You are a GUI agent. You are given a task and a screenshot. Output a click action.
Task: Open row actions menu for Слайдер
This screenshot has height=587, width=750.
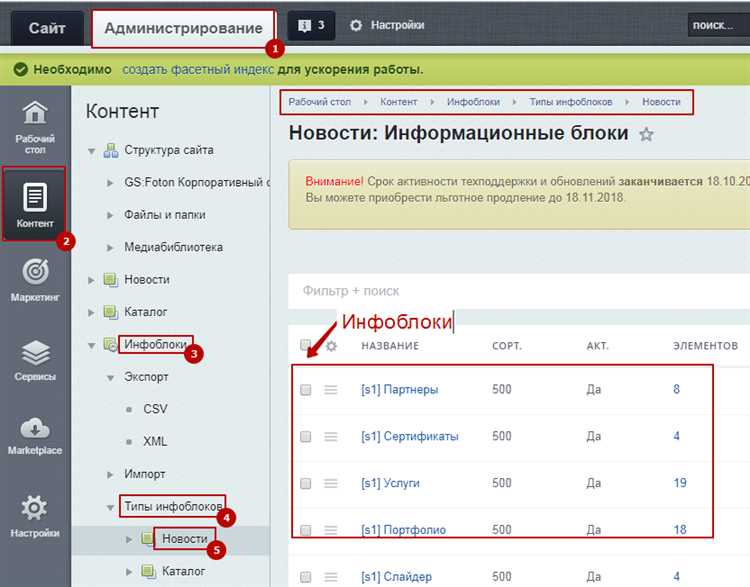(331, 577)
